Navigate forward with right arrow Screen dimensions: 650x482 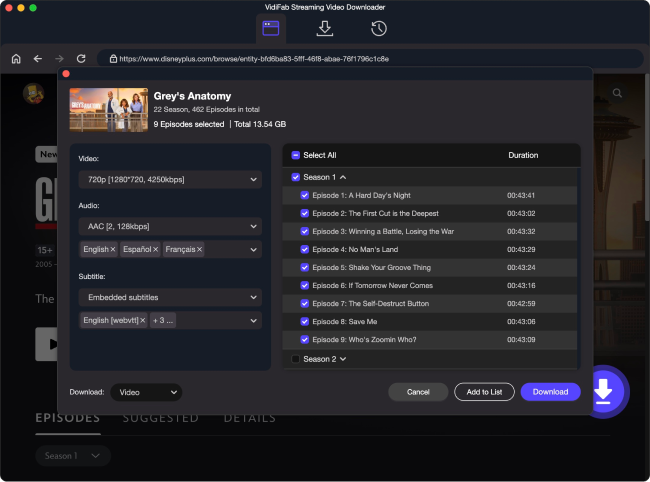(x=60, y=59)
